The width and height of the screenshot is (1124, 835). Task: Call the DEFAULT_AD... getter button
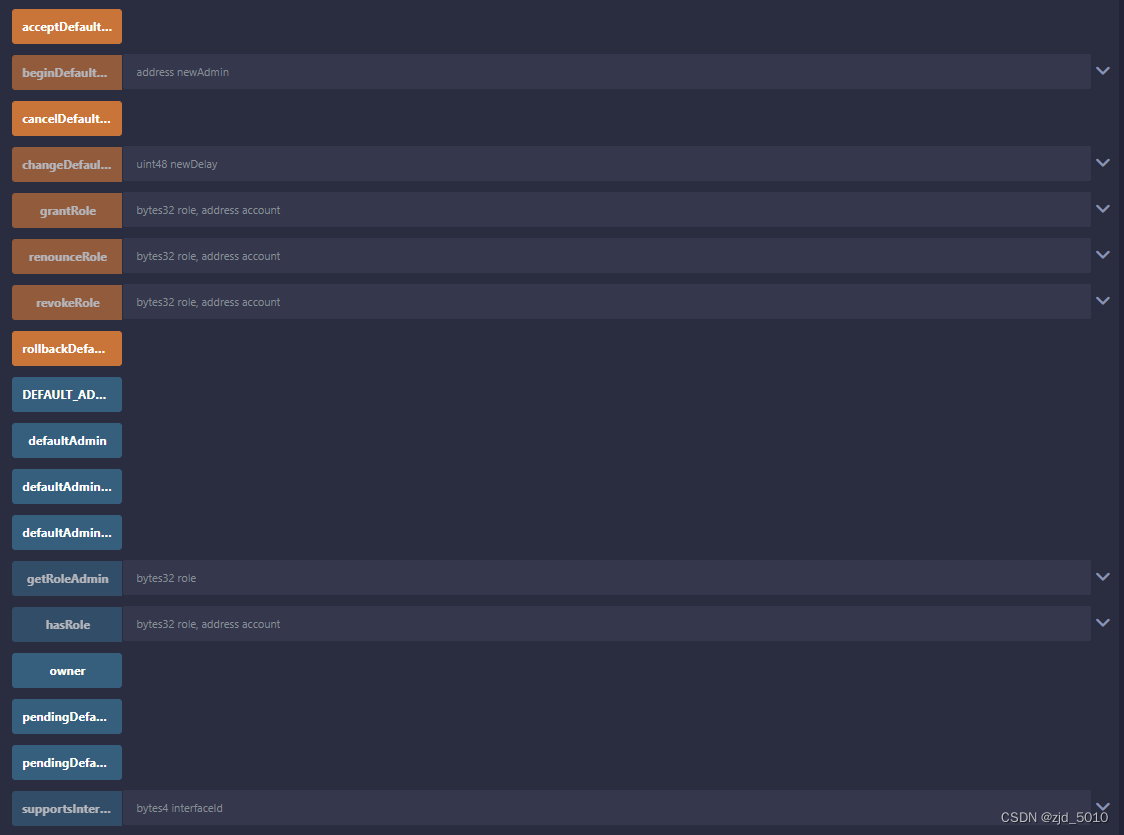click(67, 394)
